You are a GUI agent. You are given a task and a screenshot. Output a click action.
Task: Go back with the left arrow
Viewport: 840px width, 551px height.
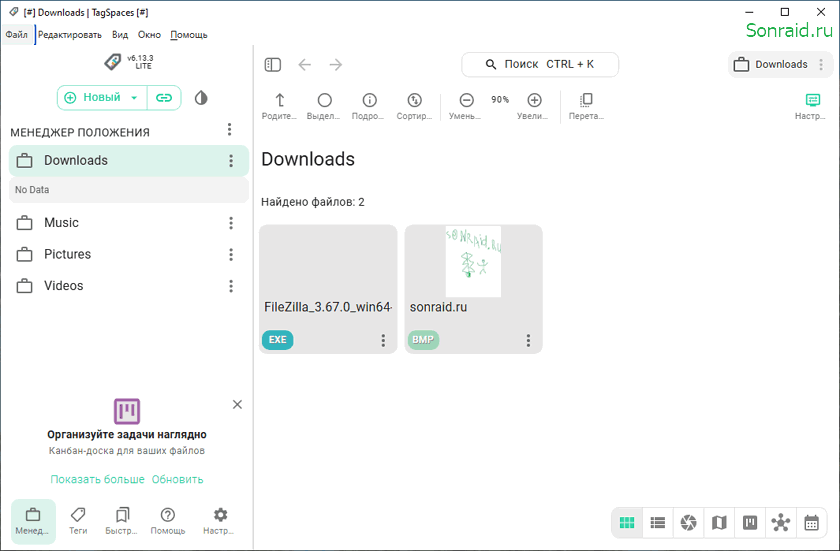(x=304, y=65)
